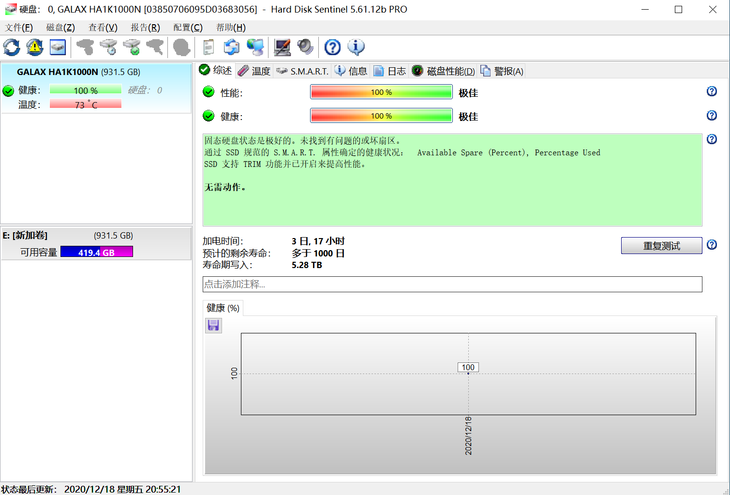The height and width of the screenshot is (495, 730).
Task: Click the green 100 % health bar in disk panel
Action: pyautogui.click(x=86, y=90)
